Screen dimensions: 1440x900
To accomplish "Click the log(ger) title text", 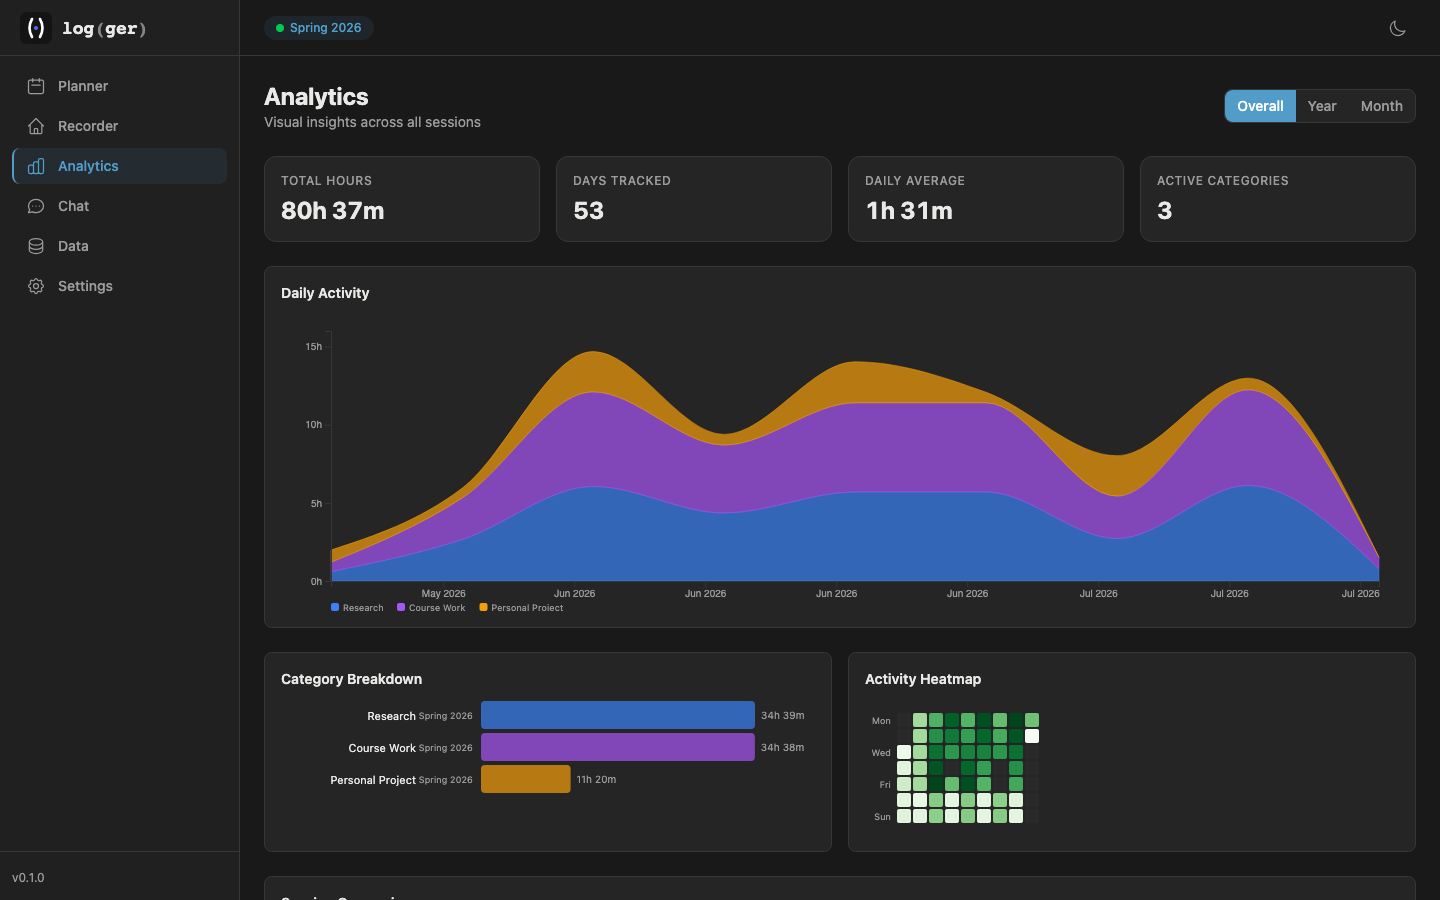I will 104,28.
